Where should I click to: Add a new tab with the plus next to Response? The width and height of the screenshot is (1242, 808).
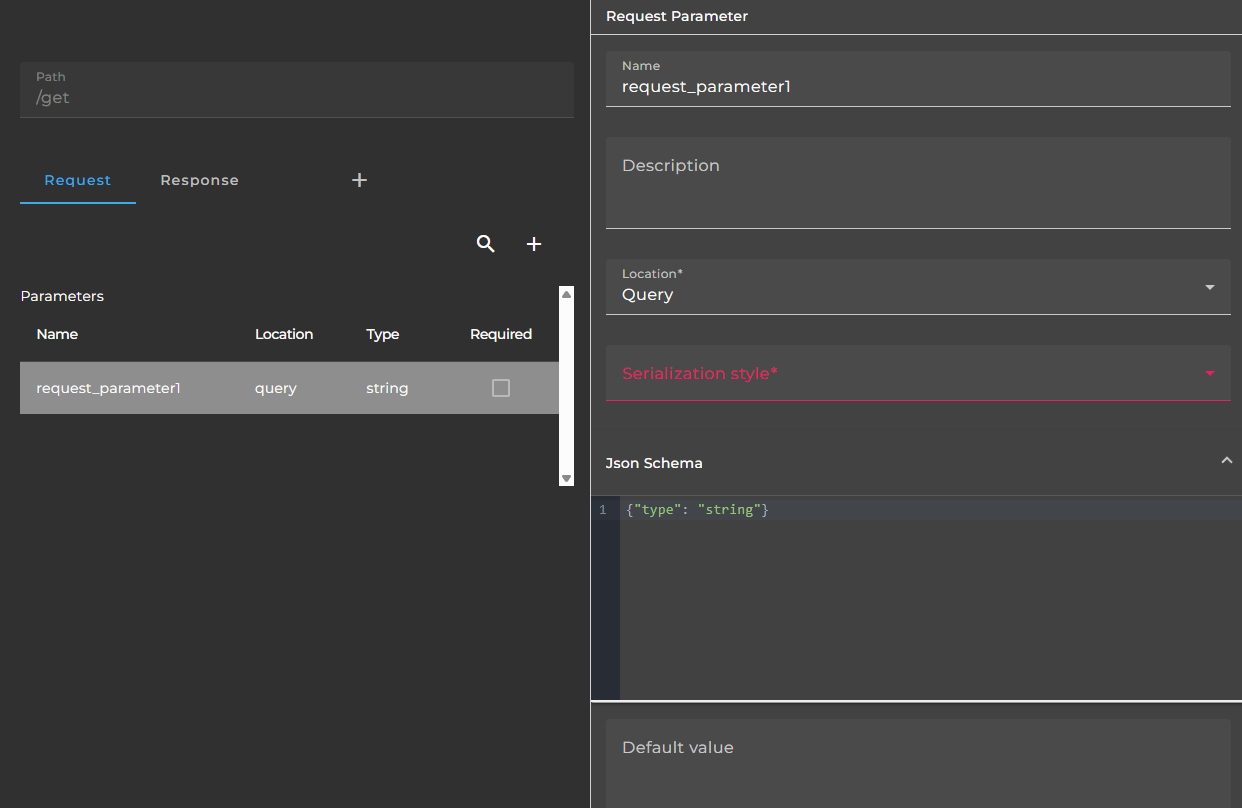(360, 180)
